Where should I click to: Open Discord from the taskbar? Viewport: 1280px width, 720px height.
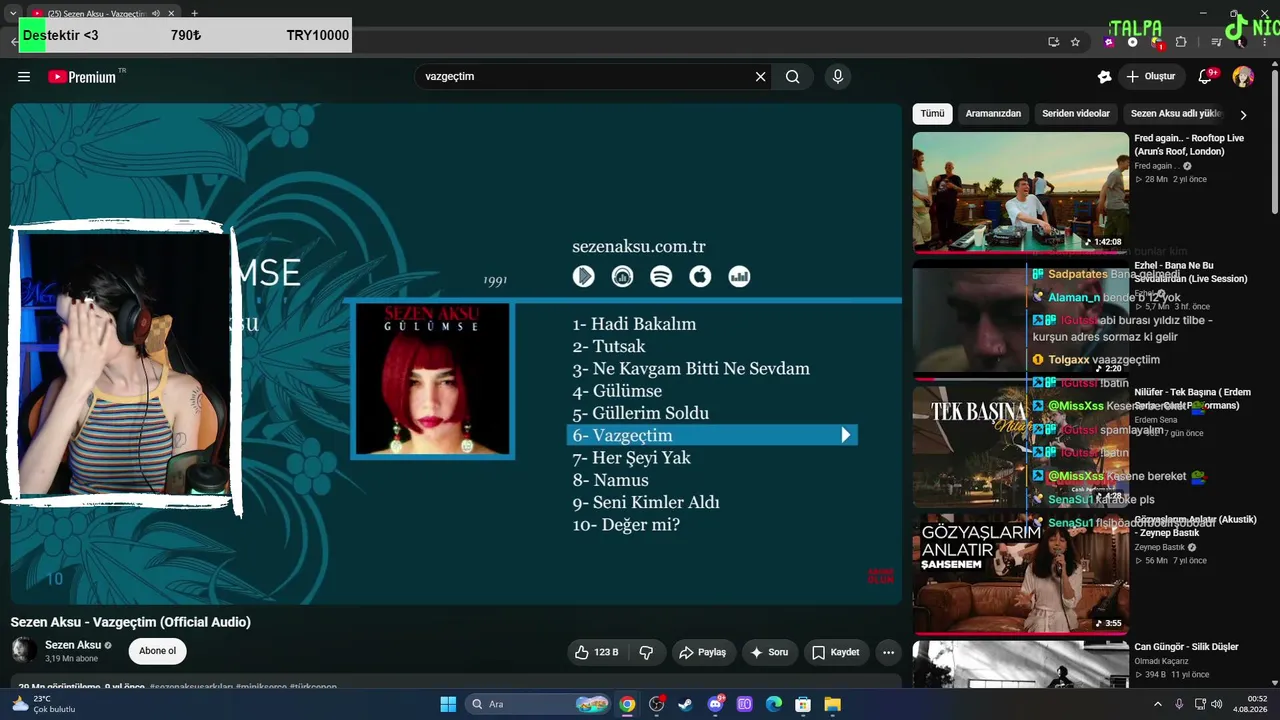(x=715, y=704)
